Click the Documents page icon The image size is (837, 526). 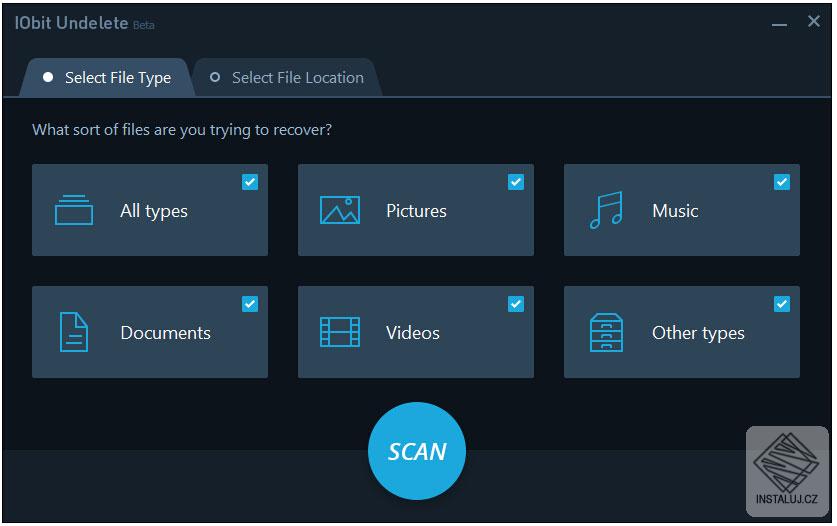[x=74, y=332]
